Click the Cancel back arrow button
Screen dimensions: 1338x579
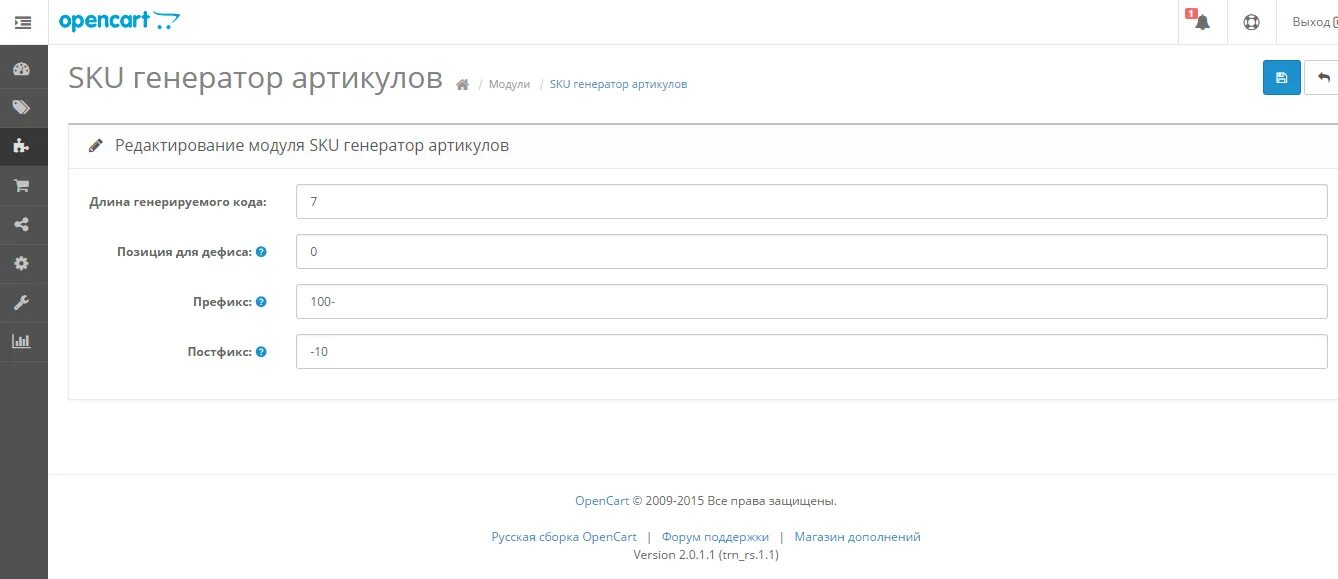[x=1322, y=78]
